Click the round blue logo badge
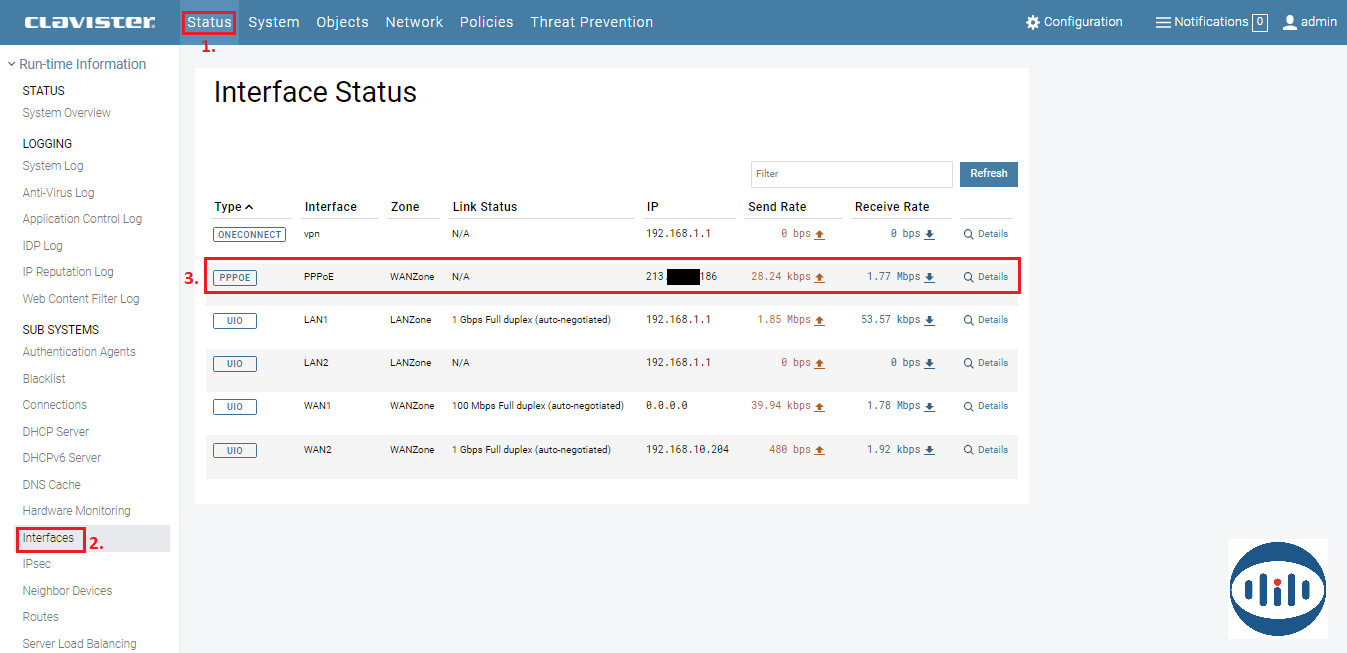 [x=1278, y=589]
